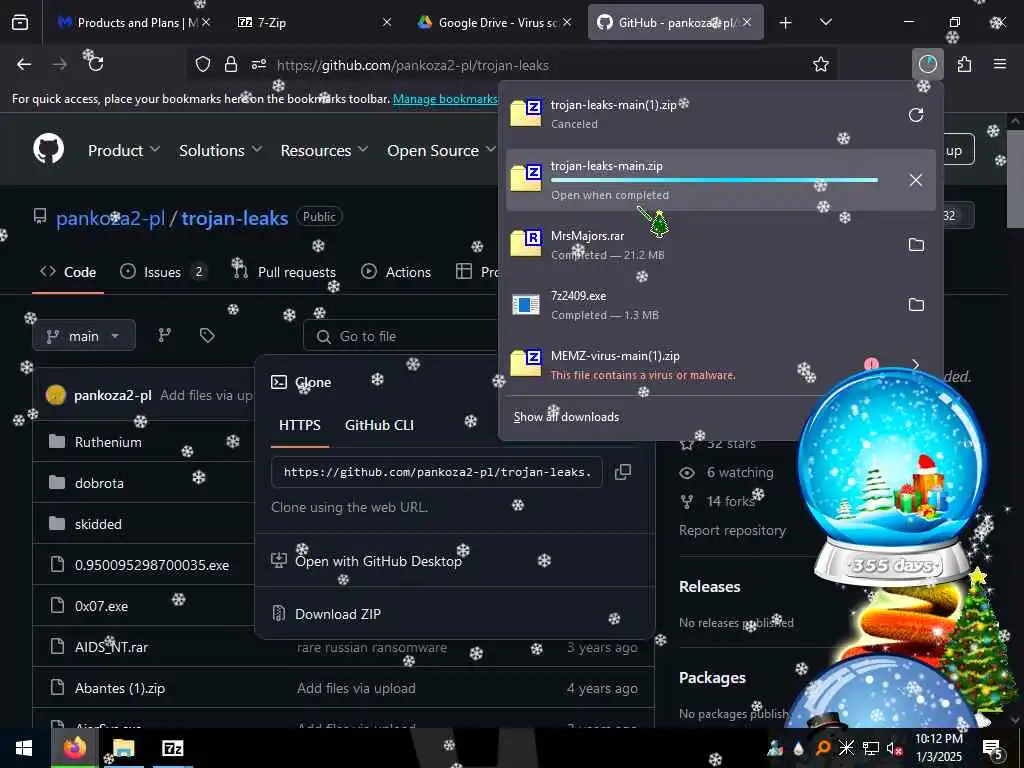Open the Issues tab

click(163, 272)
